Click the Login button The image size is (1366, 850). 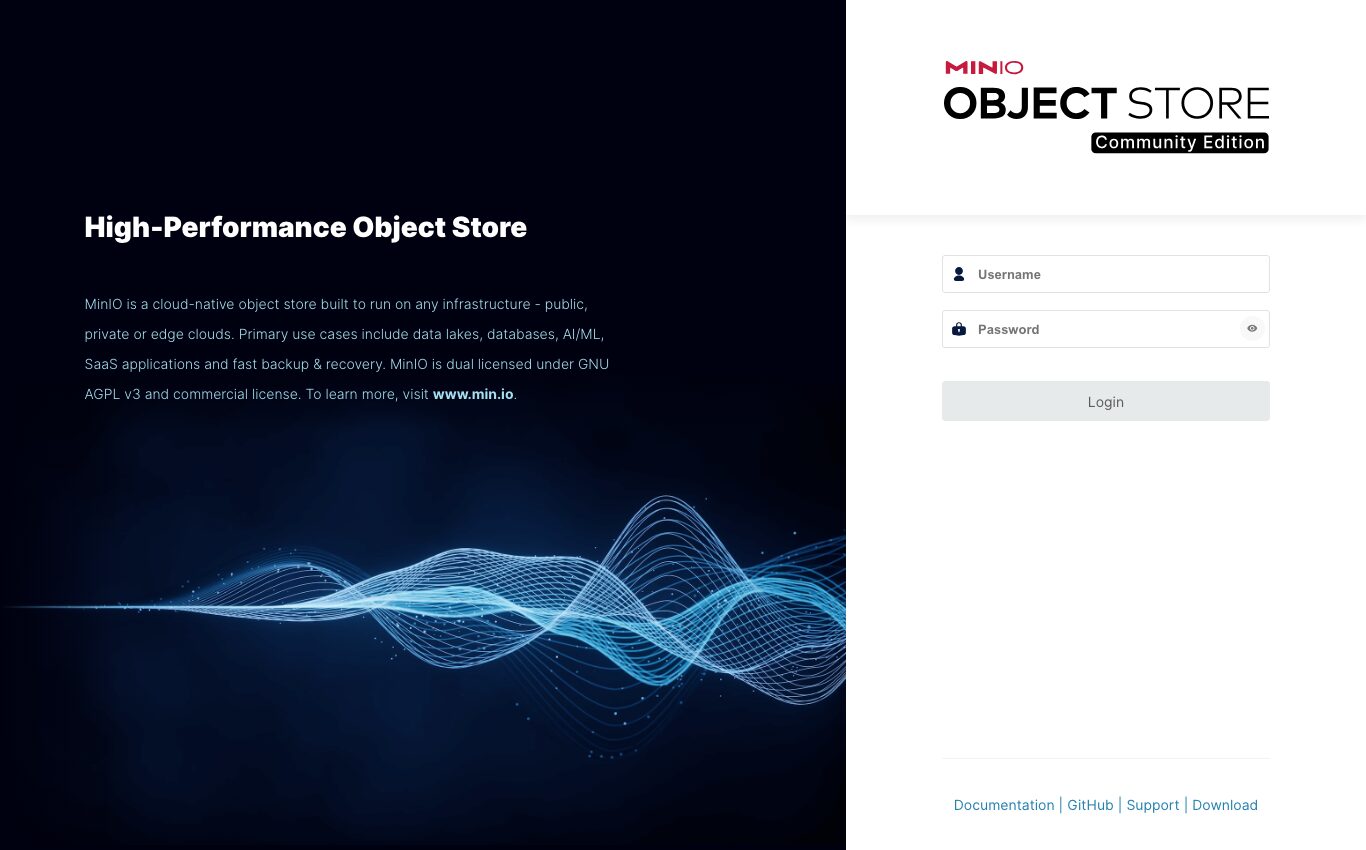tap(1106, 401)
